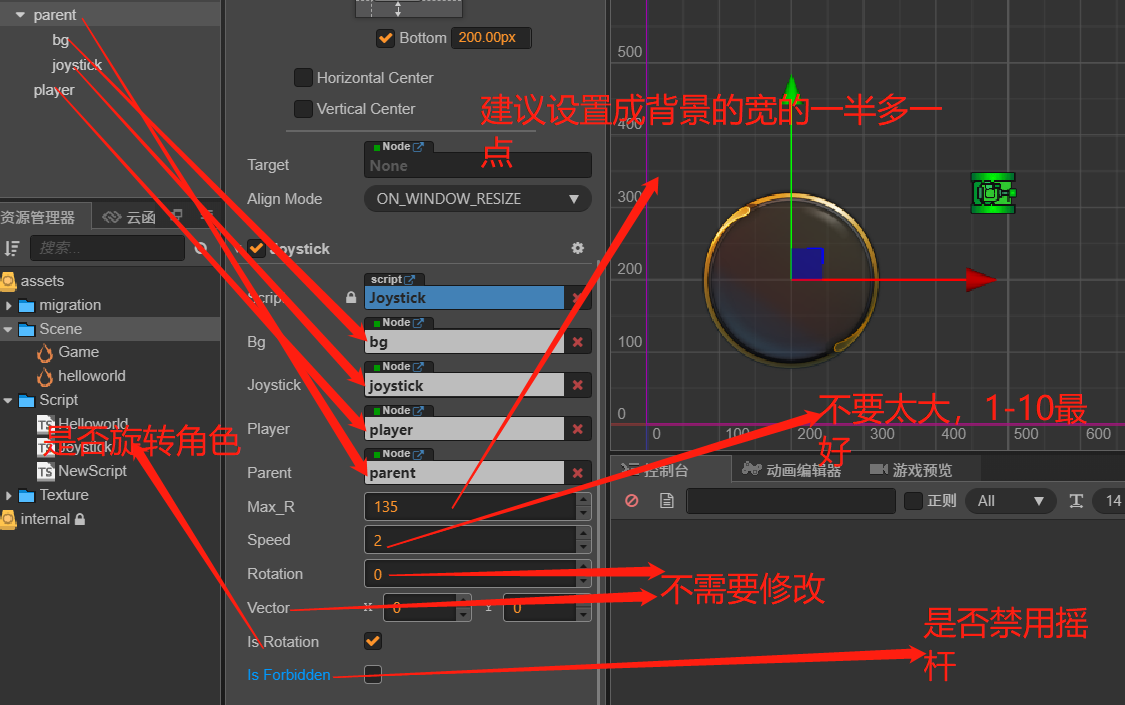Click the green Y-axis arrow gizmo

click(791, 88)
